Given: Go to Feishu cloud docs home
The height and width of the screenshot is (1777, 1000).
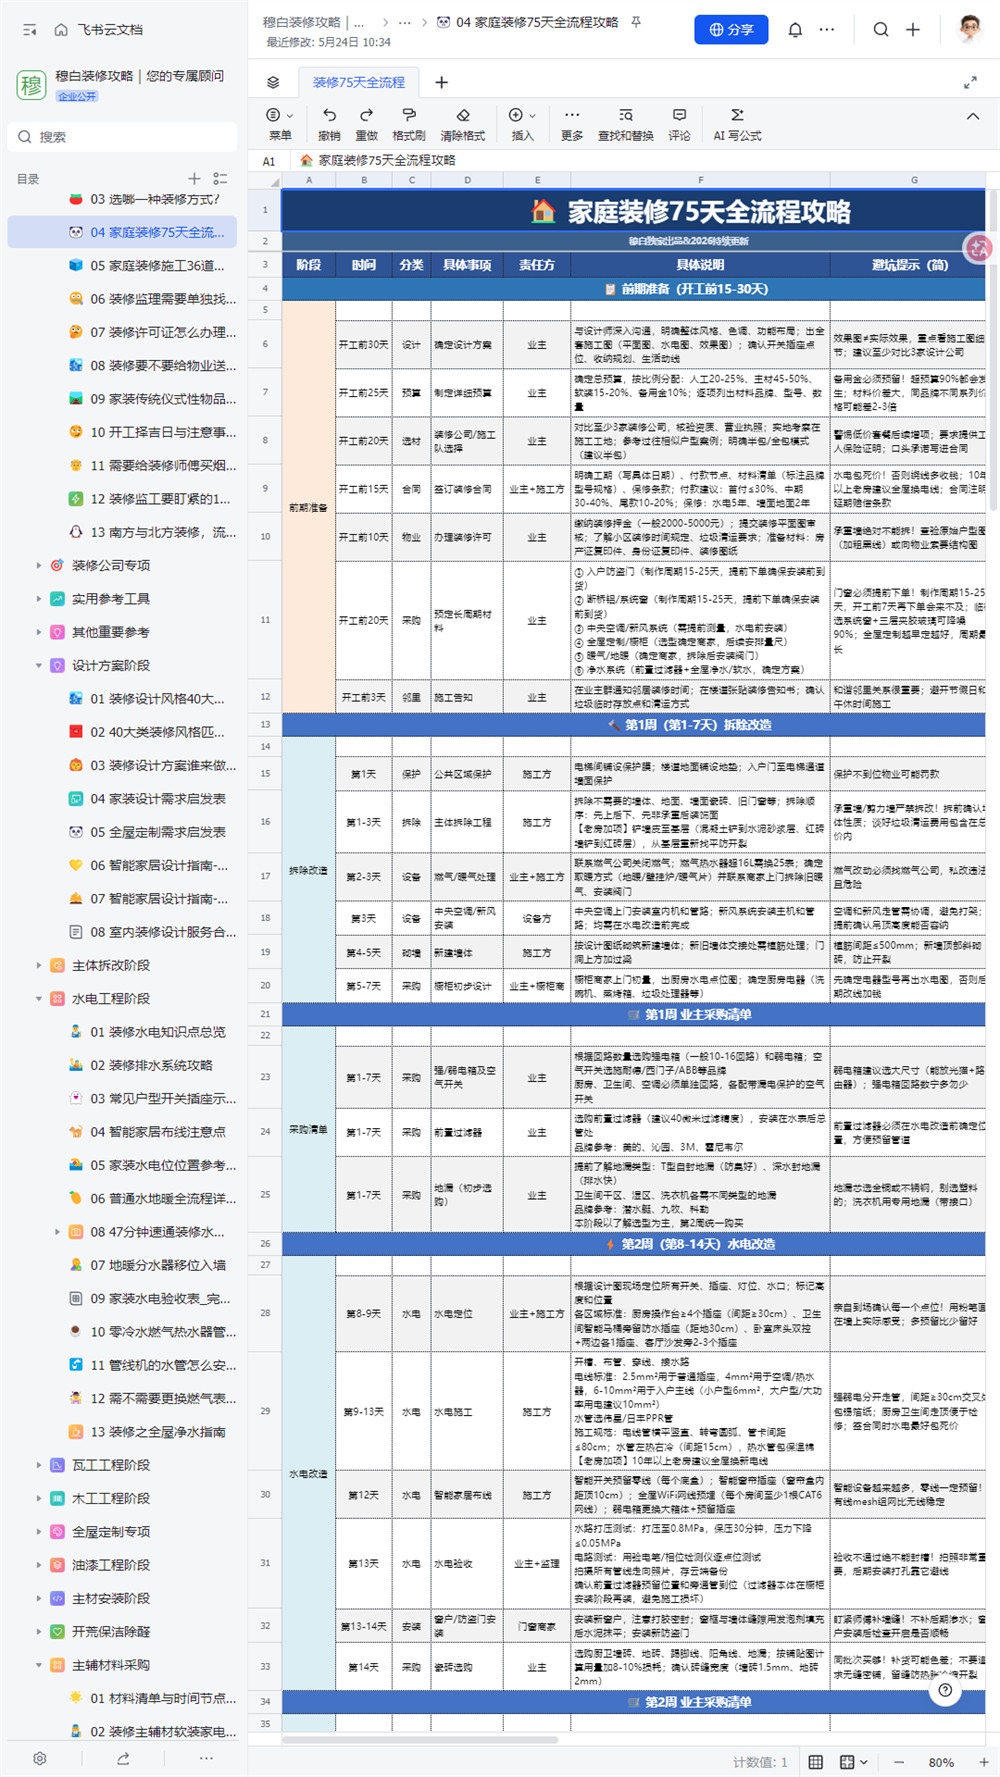Looking at the screenshot, I should 98,30.
